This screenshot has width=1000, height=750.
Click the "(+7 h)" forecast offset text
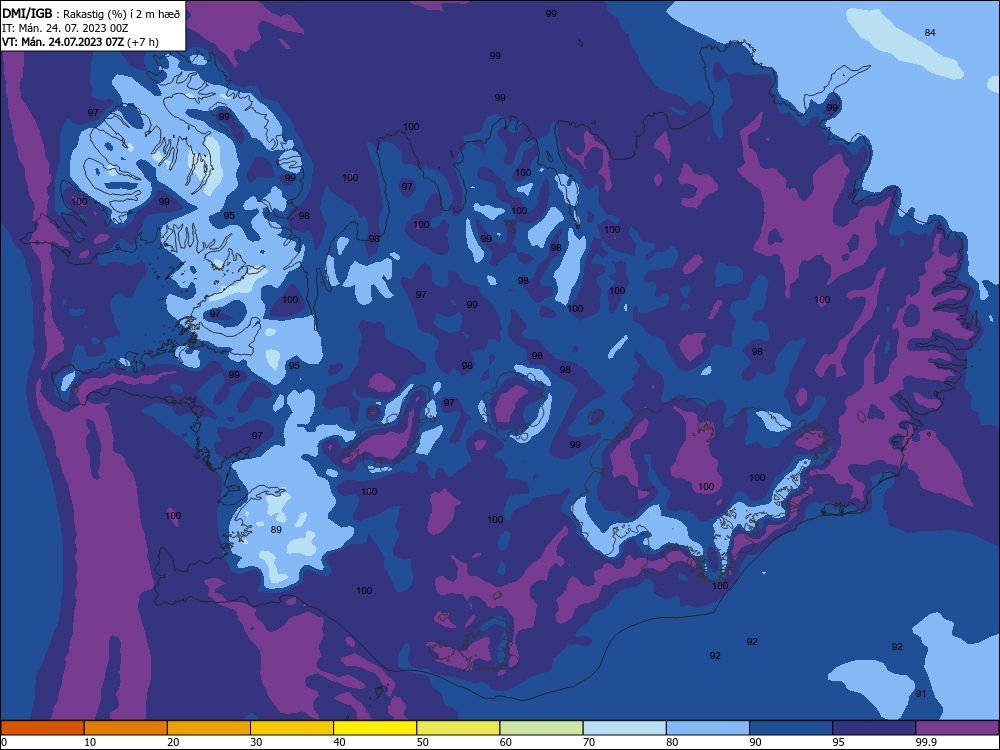[143, 42]
